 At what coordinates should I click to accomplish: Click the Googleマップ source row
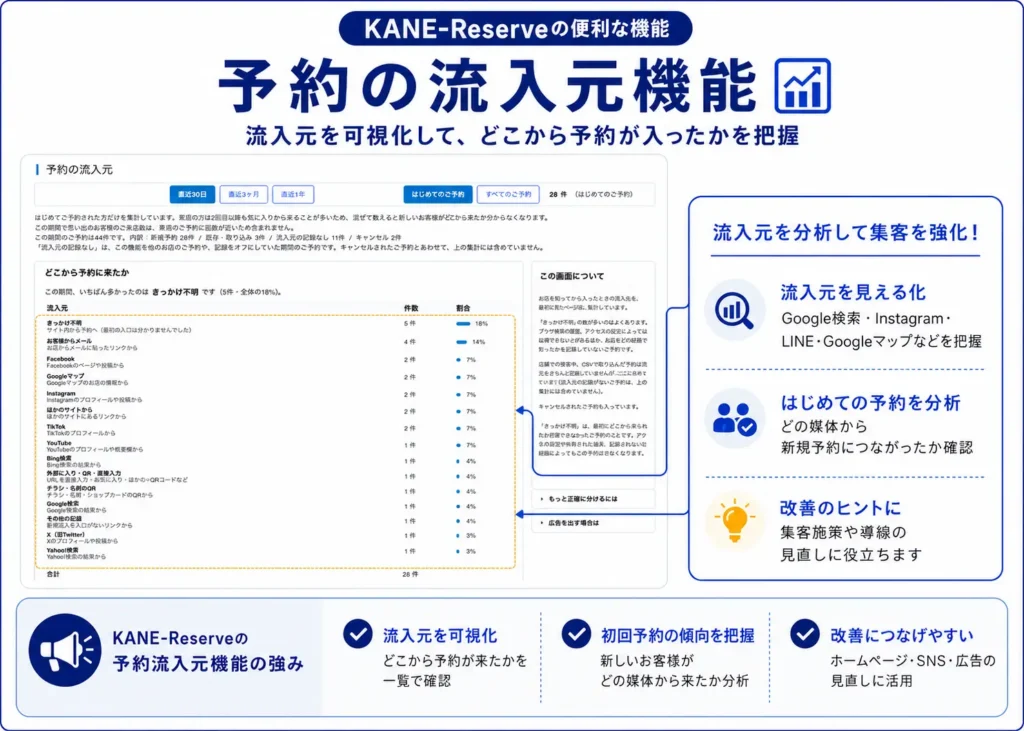point(275,380)
